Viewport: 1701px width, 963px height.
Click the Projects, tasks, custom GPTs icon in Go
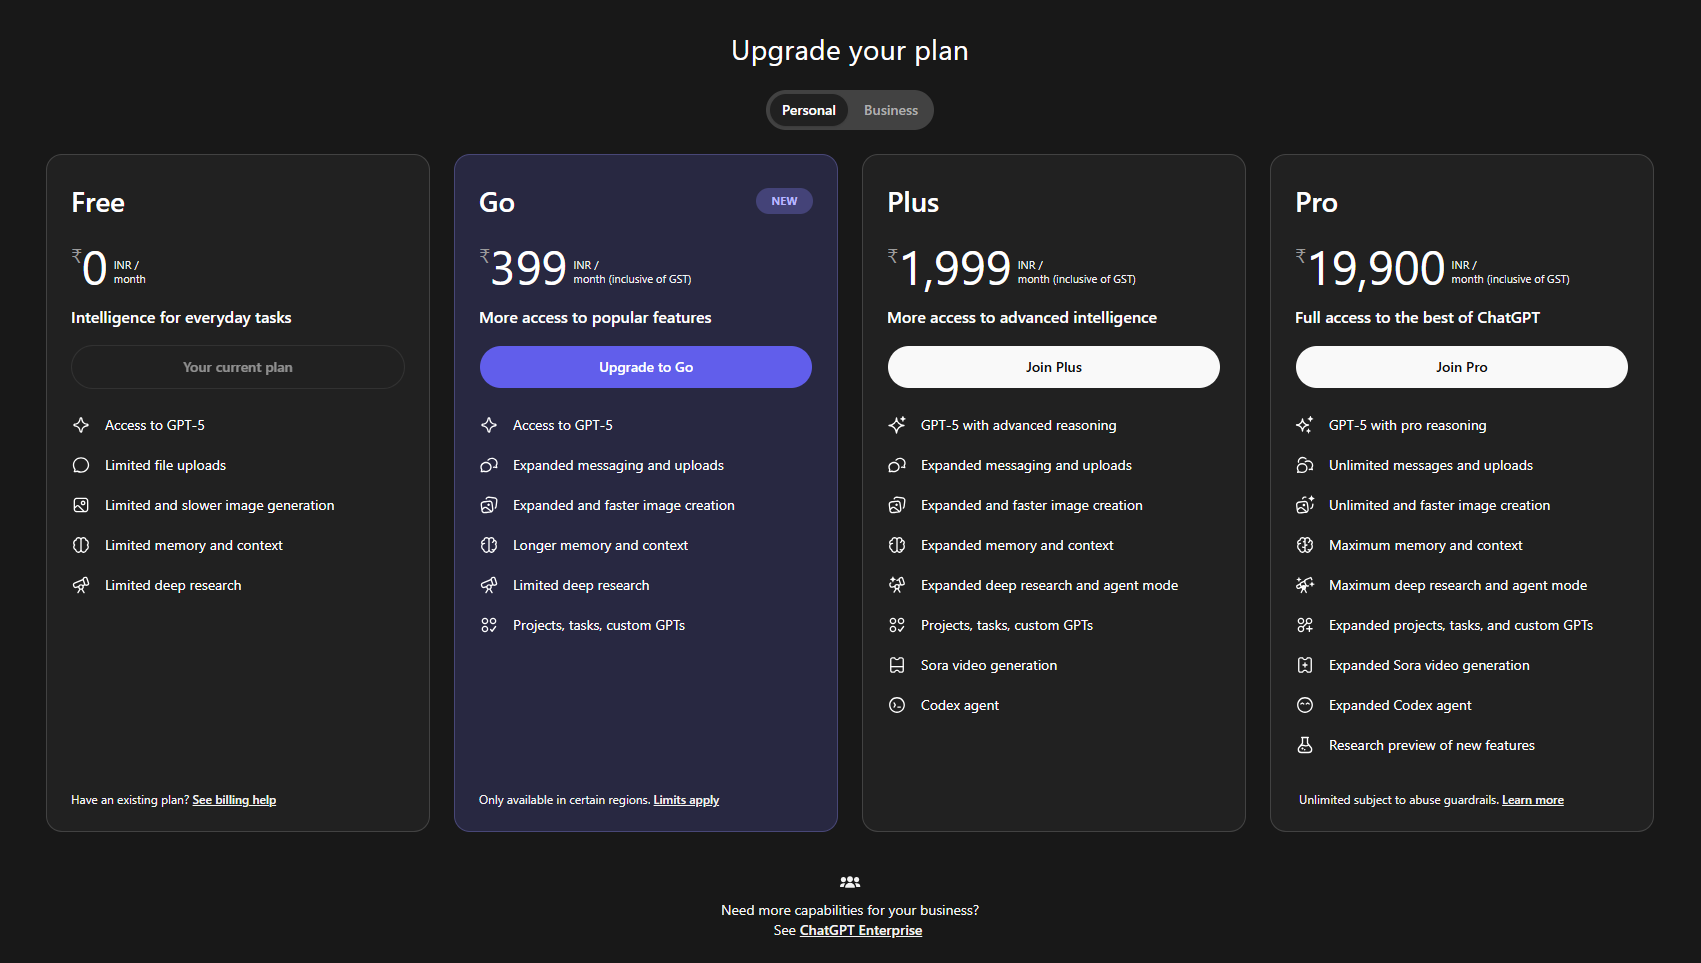[x=489, y=625]
